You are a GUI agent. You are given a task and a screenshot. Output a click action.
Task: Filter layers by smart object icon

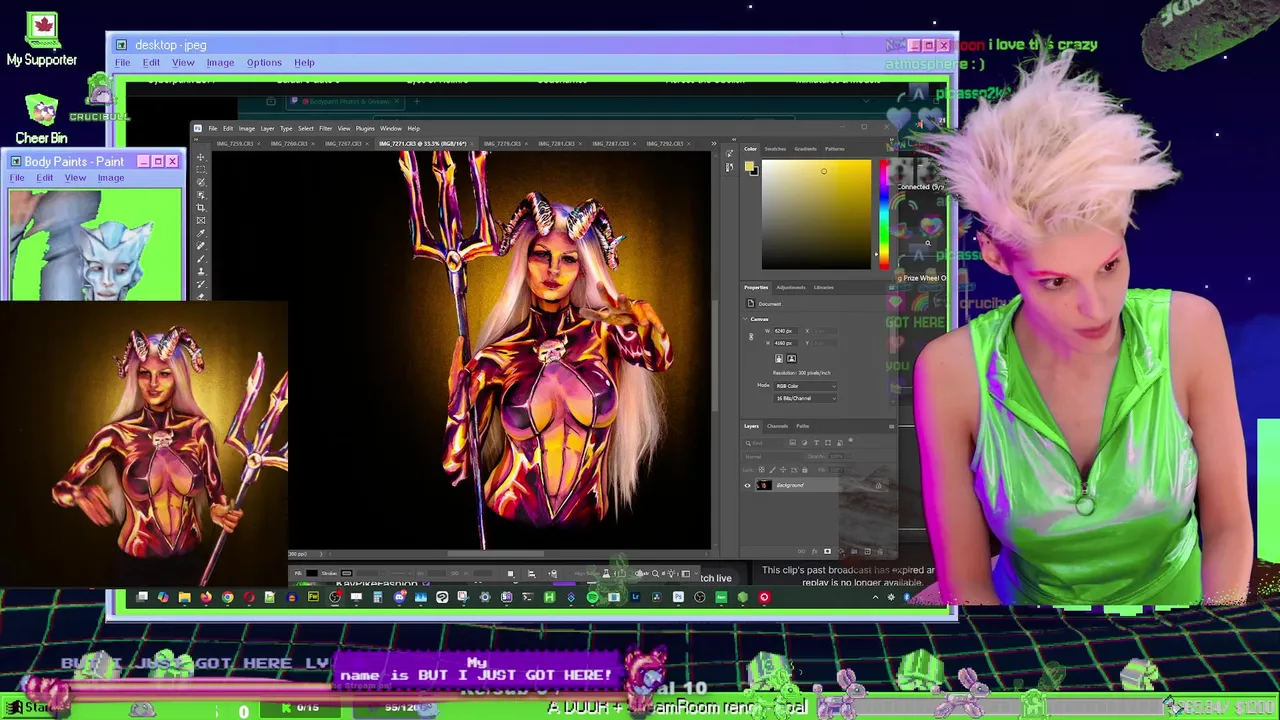[840, 443]
